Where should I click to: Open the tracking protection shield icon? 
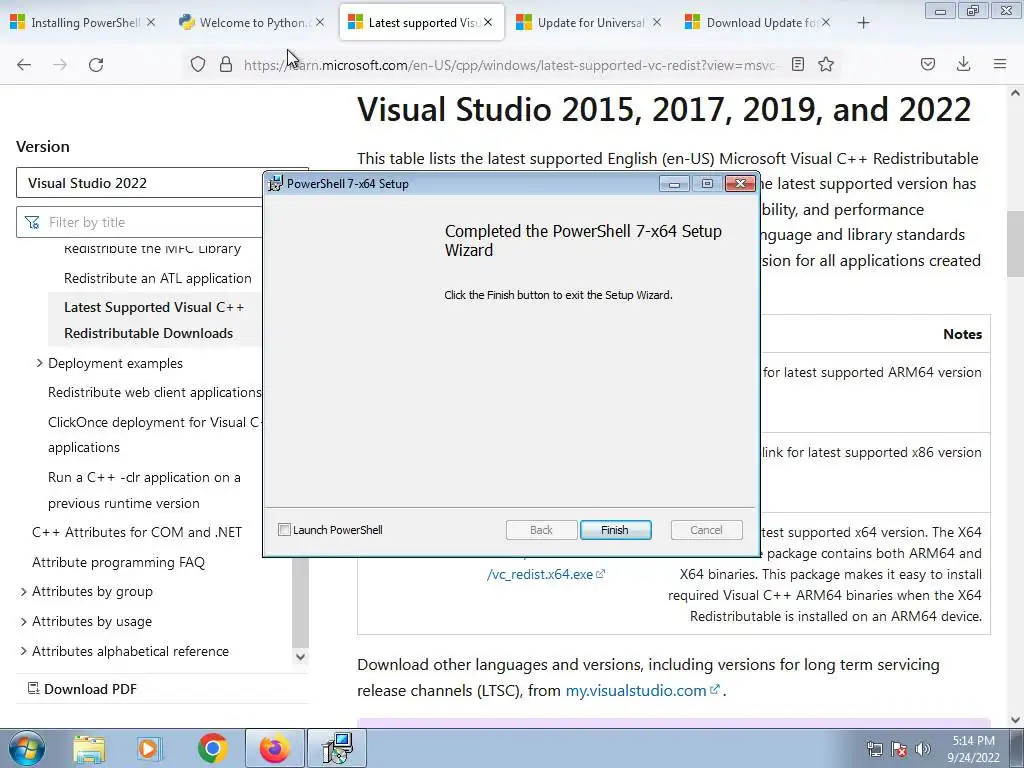(x=198, y=64)
